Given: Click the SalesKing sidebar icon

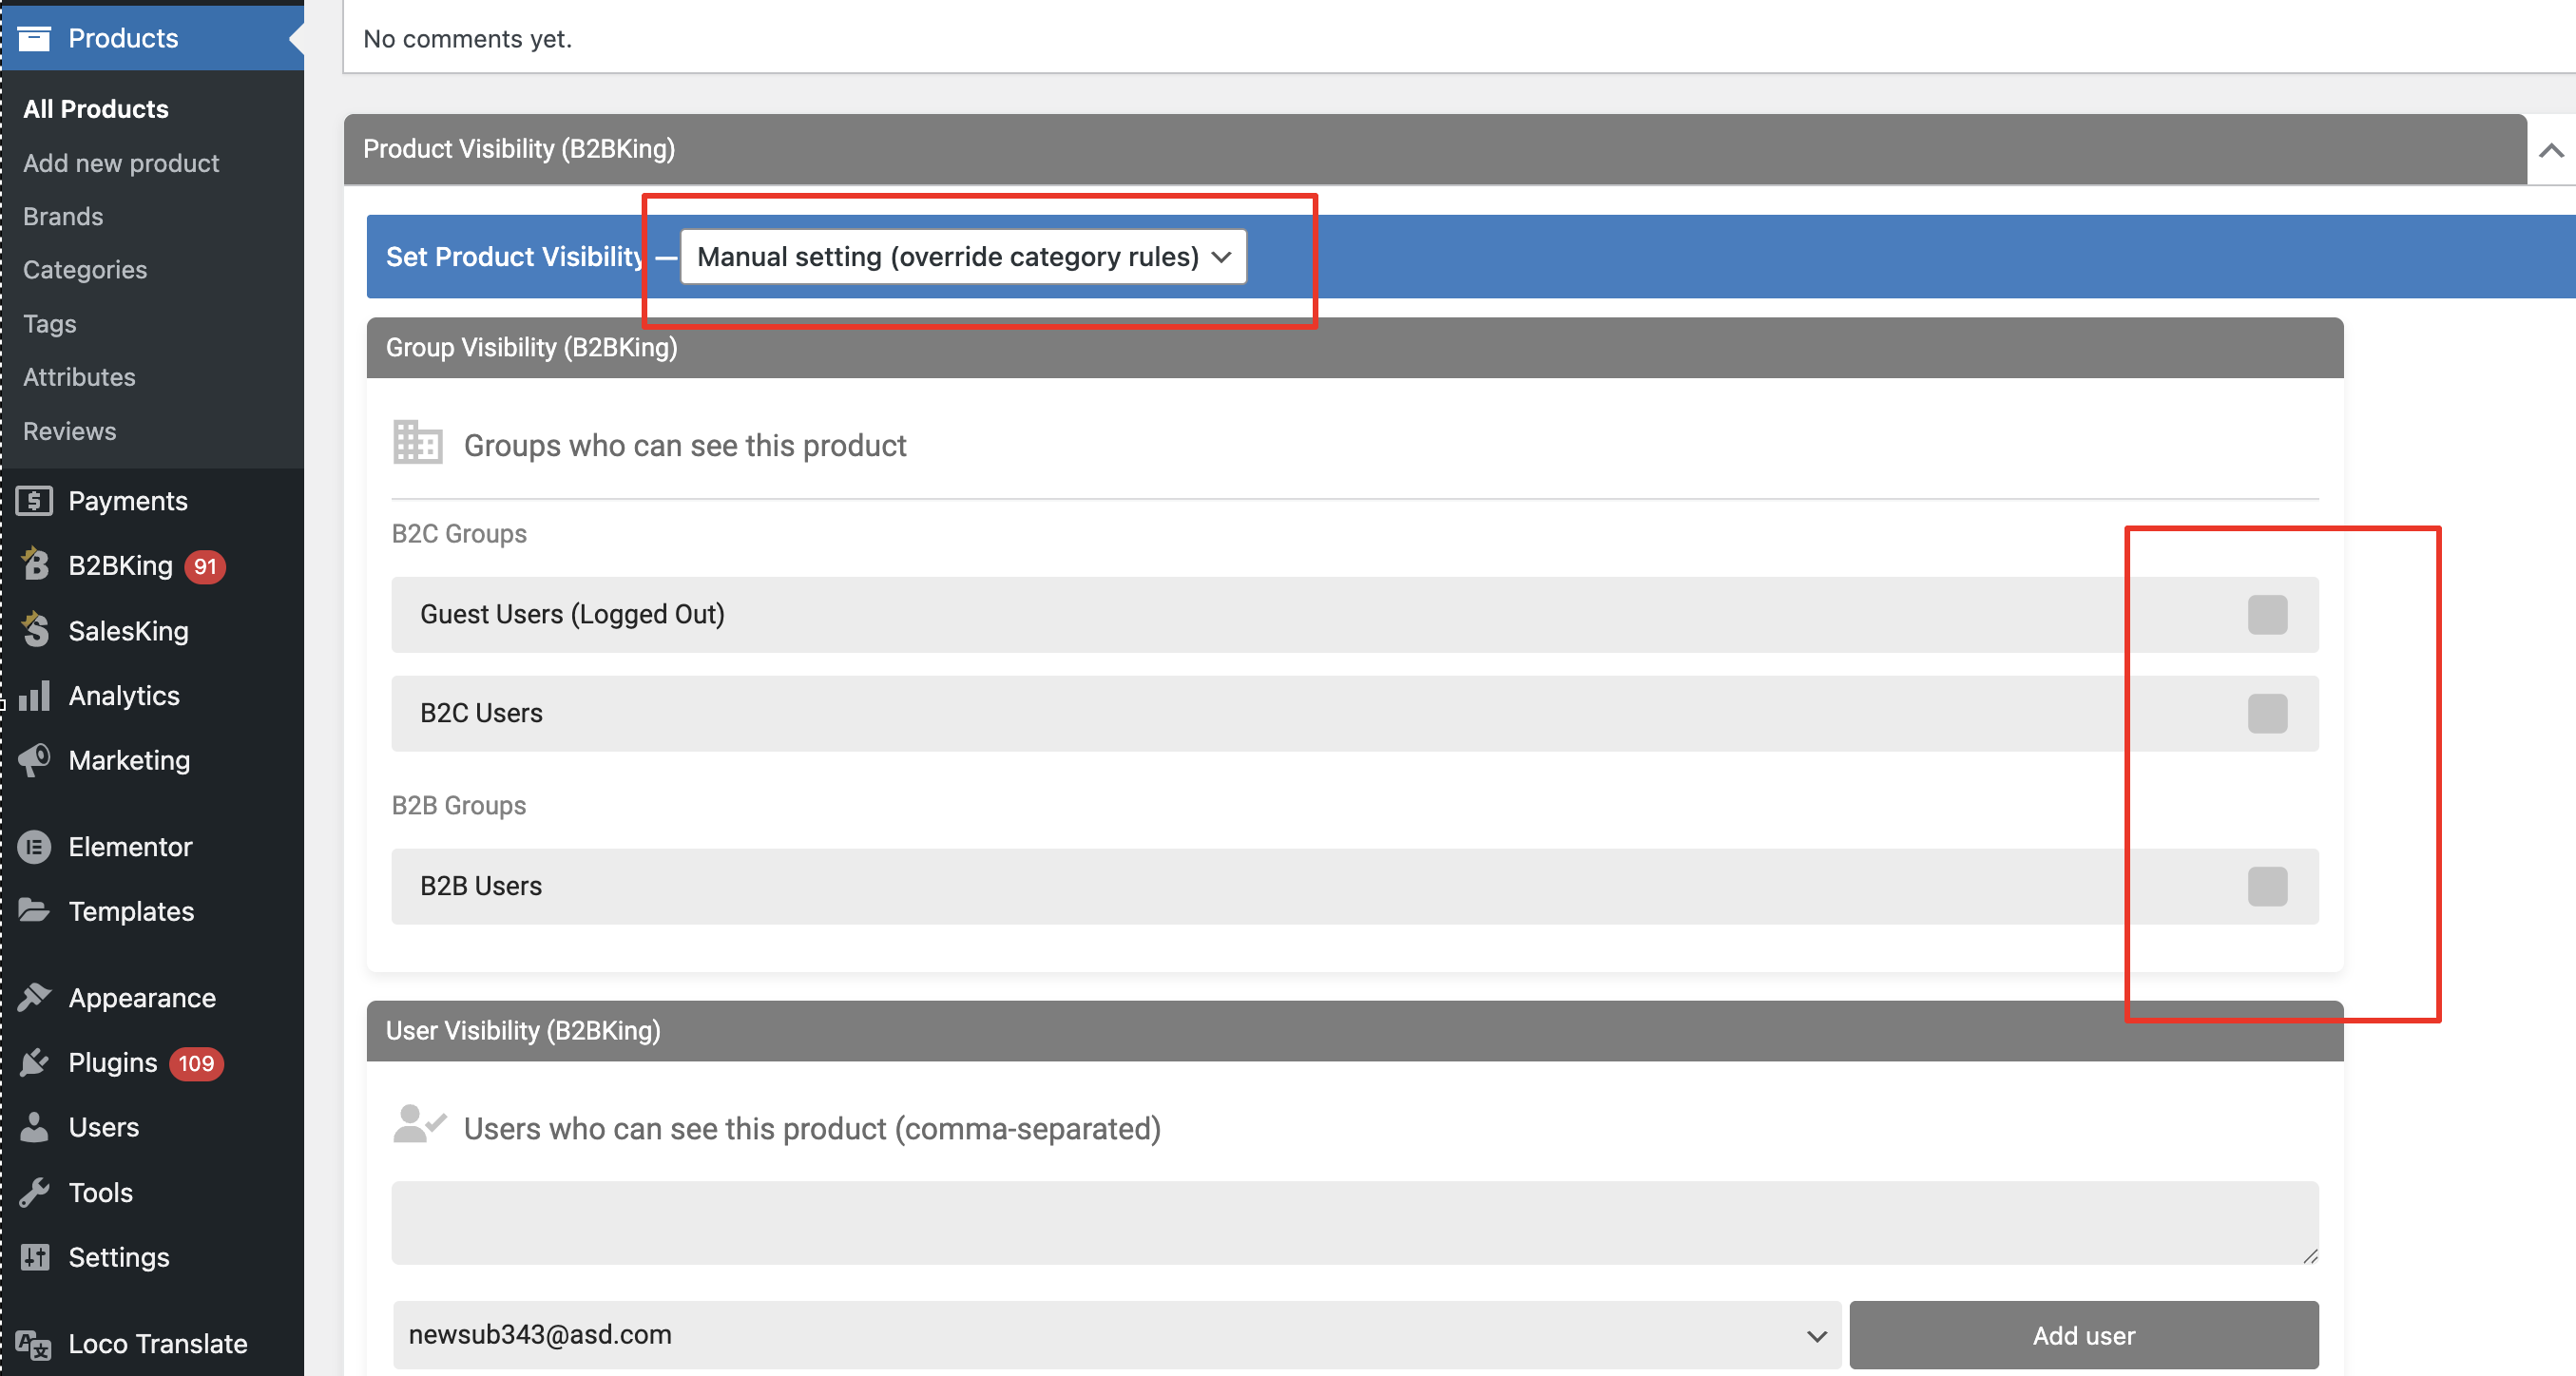Looking at the screenshot, I should point(35,630).
